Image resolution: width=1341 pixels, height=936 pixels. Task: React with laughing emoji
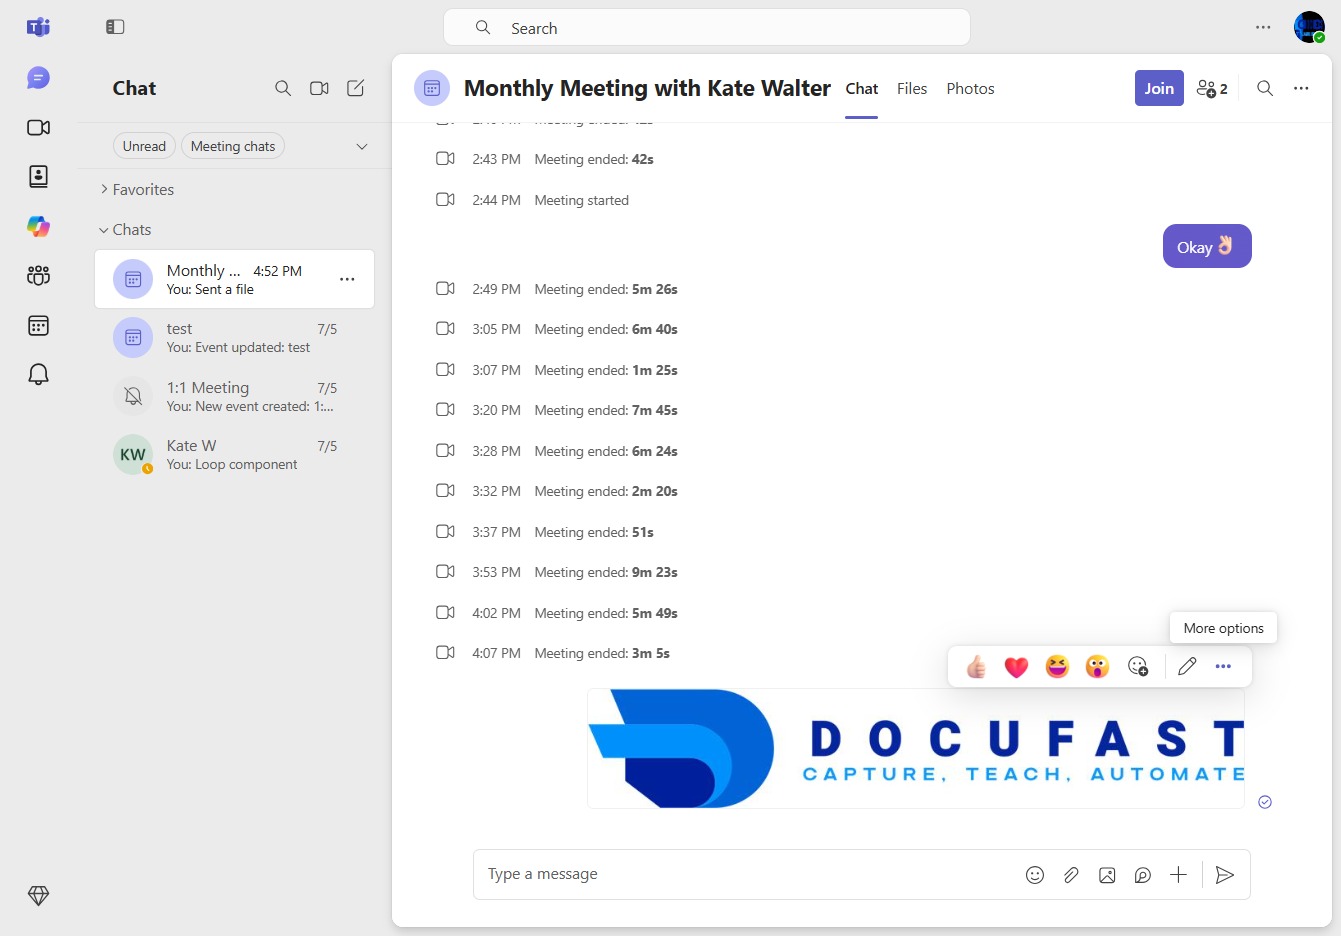point(1057,666)
